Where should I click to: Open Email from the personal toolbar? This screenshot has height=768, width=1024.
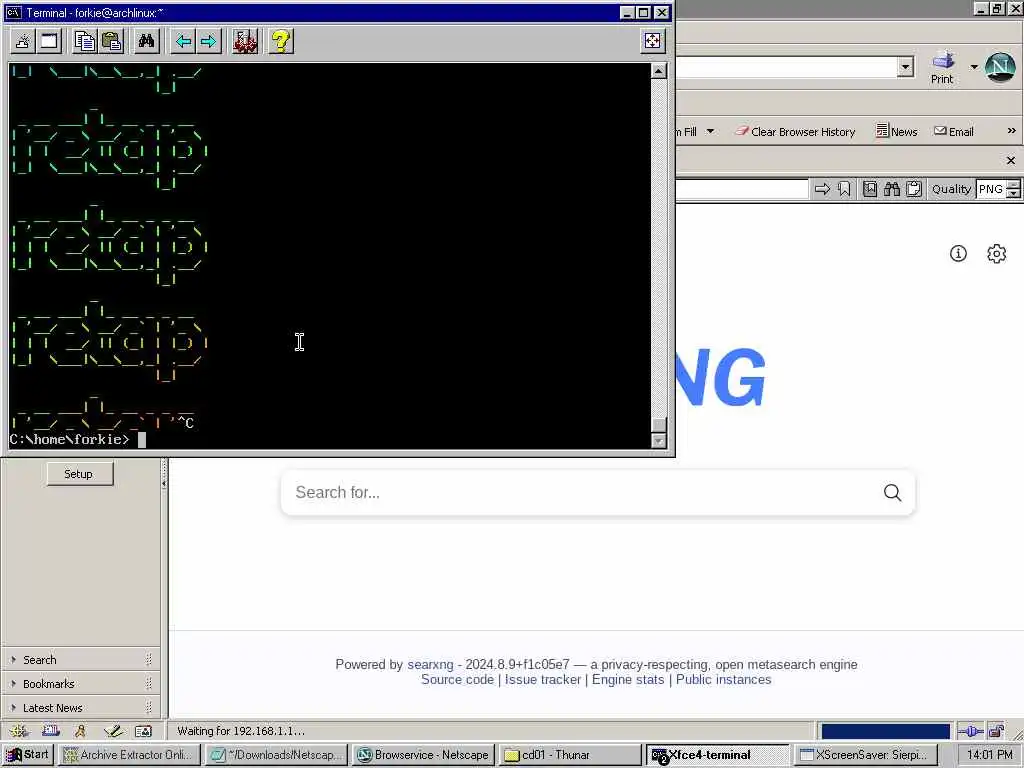click(954, 131)
